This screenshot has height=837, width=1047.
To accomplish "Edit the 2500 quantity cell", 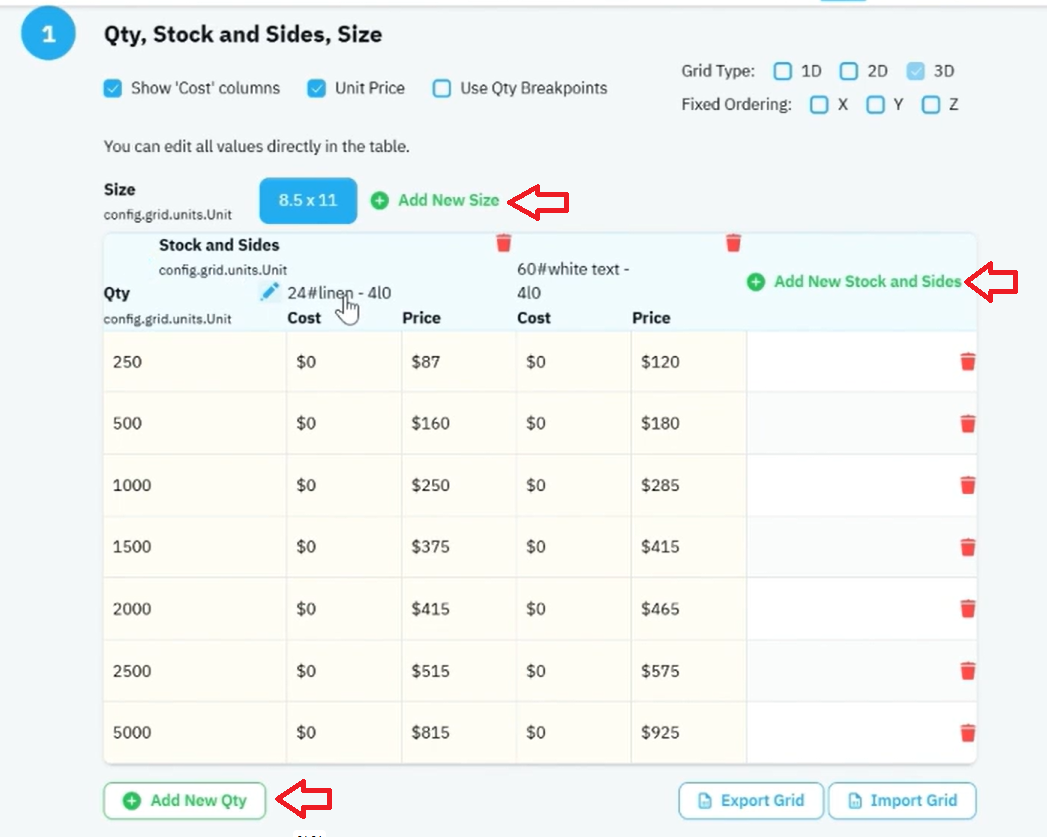I will coord(195,671).
